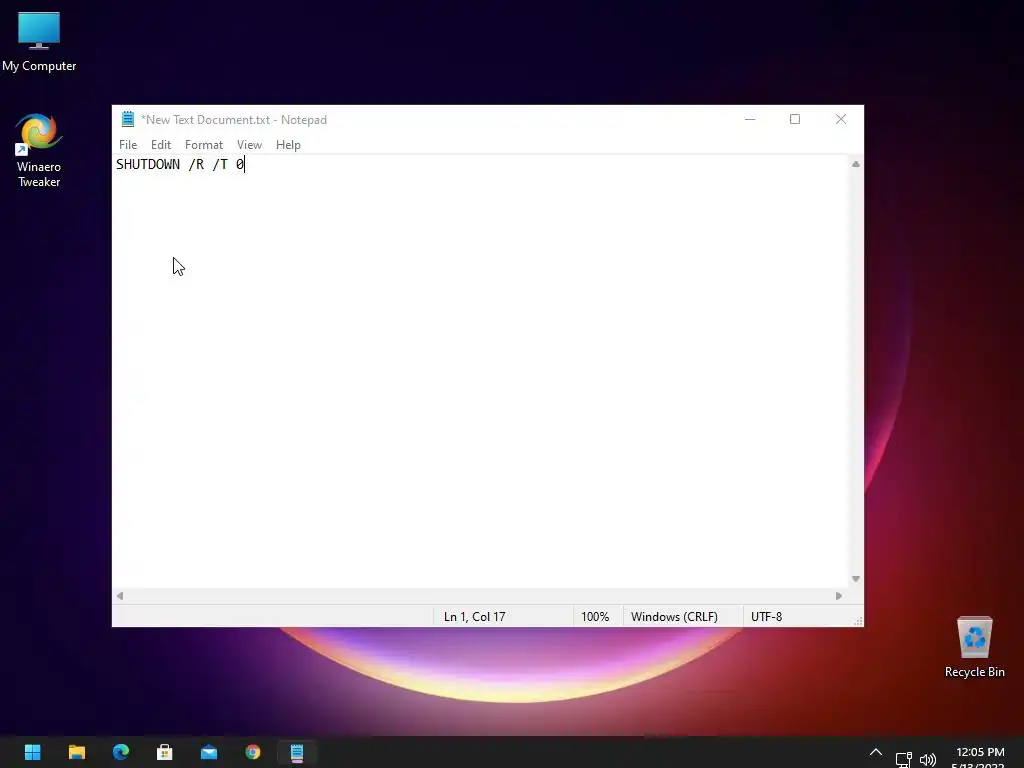
Task: Click the Ln 1, Col 17 status indicator
Action: point(475,616)
